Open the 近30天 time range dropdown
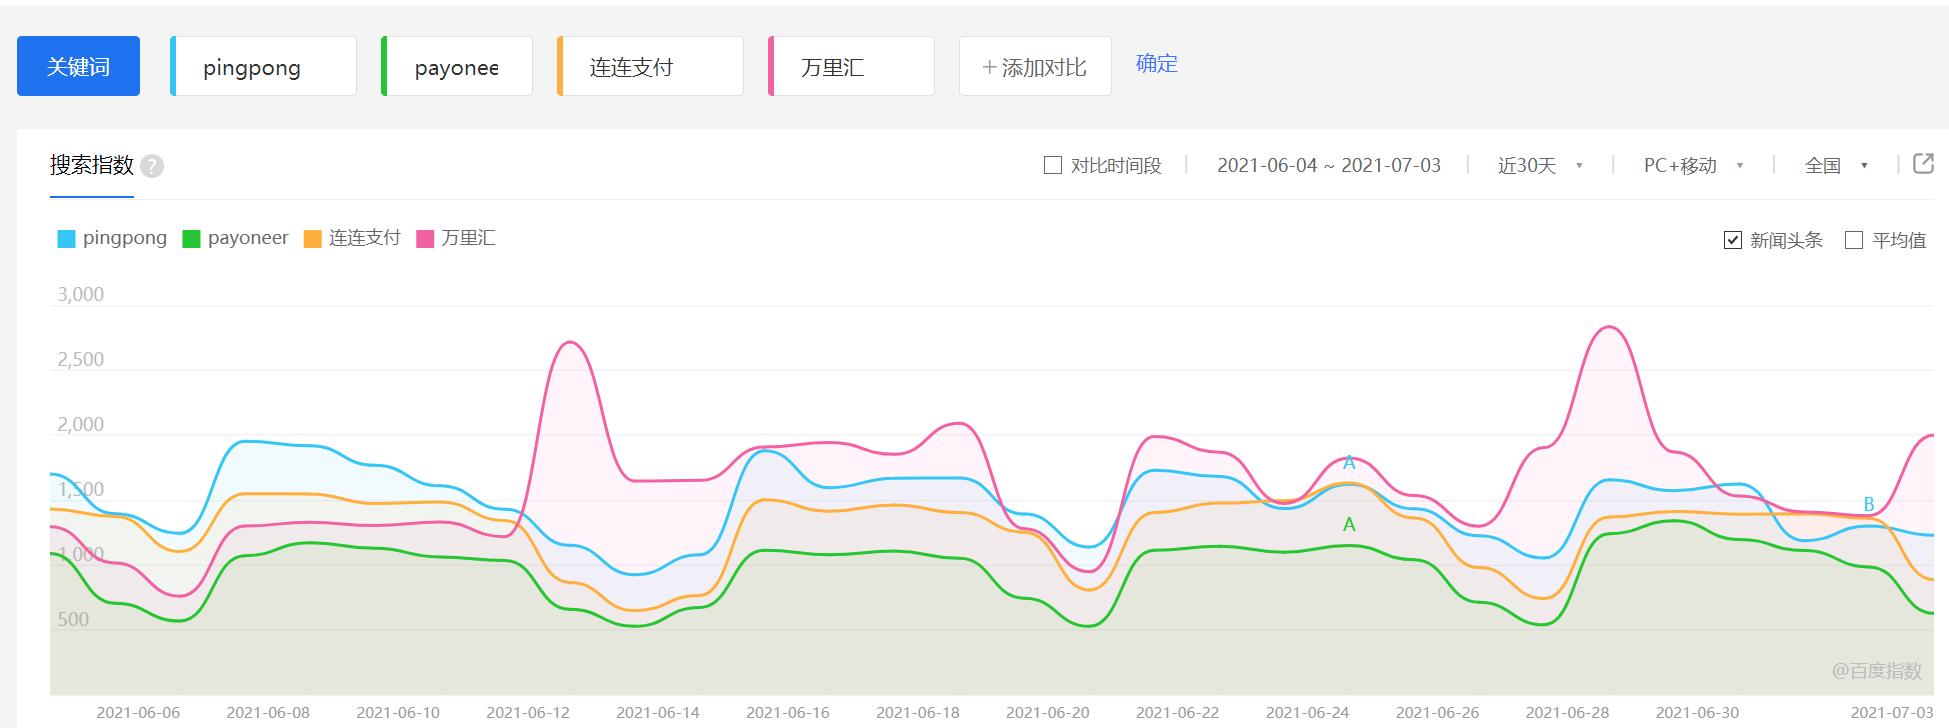The height and width of the screenshot is (728, 1949). (1540, 166)
